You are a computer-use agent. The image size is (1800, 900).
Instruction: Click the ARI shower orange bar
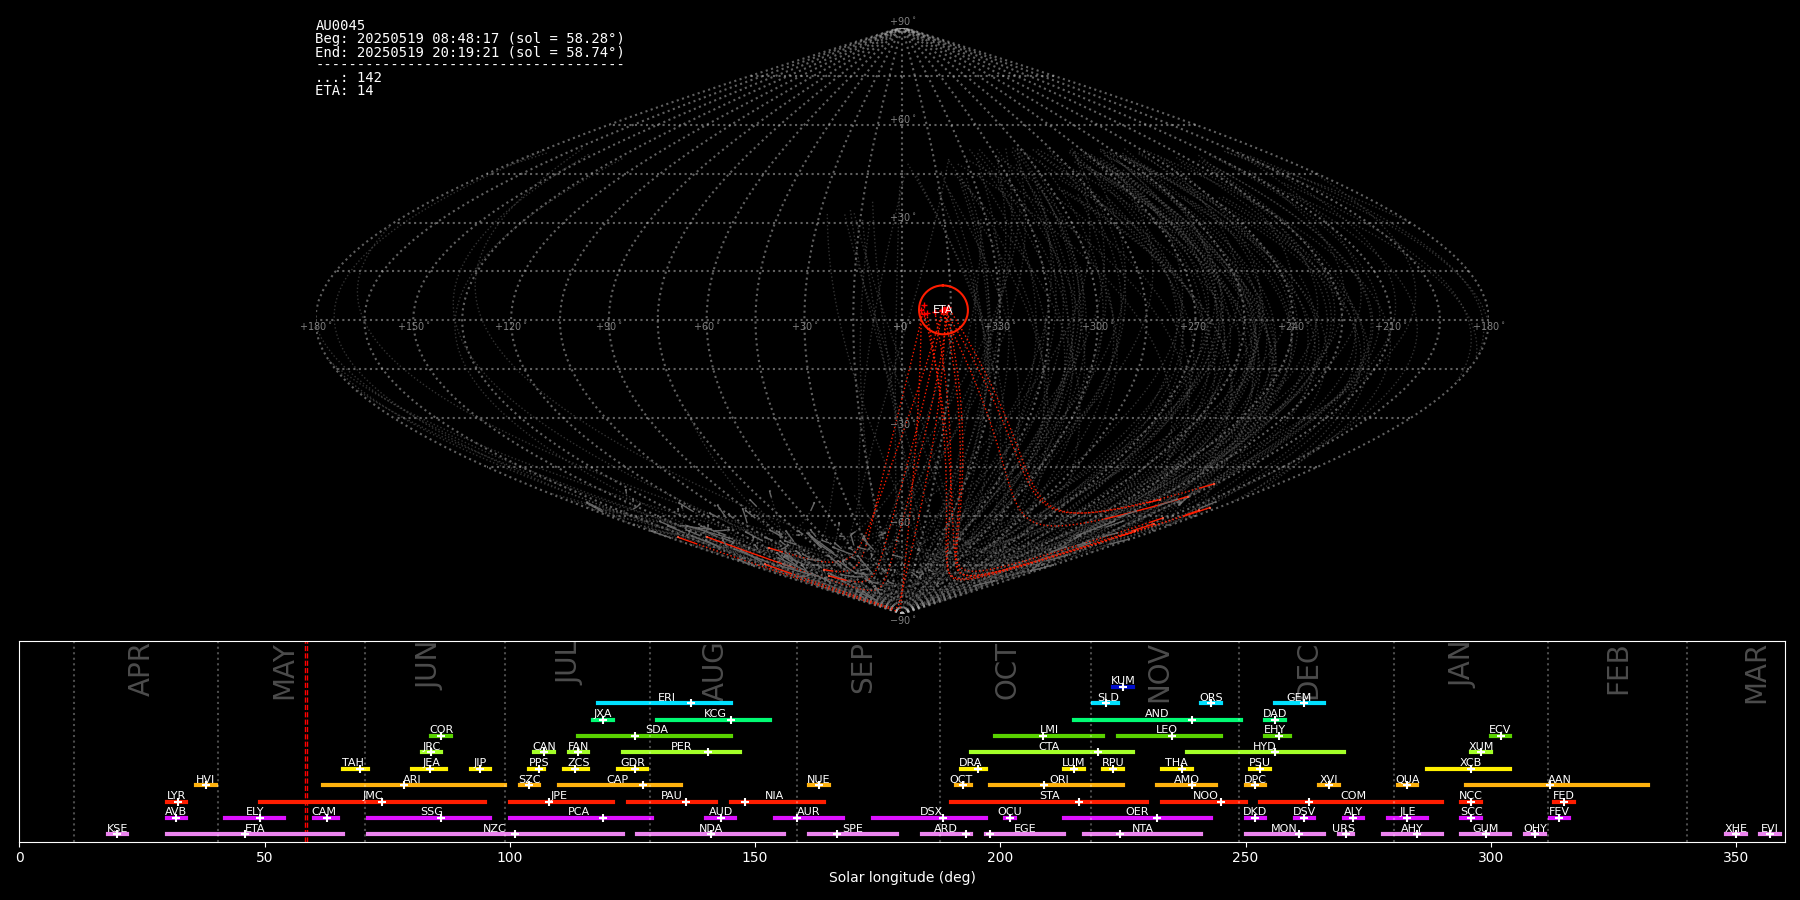pos(413,785)
